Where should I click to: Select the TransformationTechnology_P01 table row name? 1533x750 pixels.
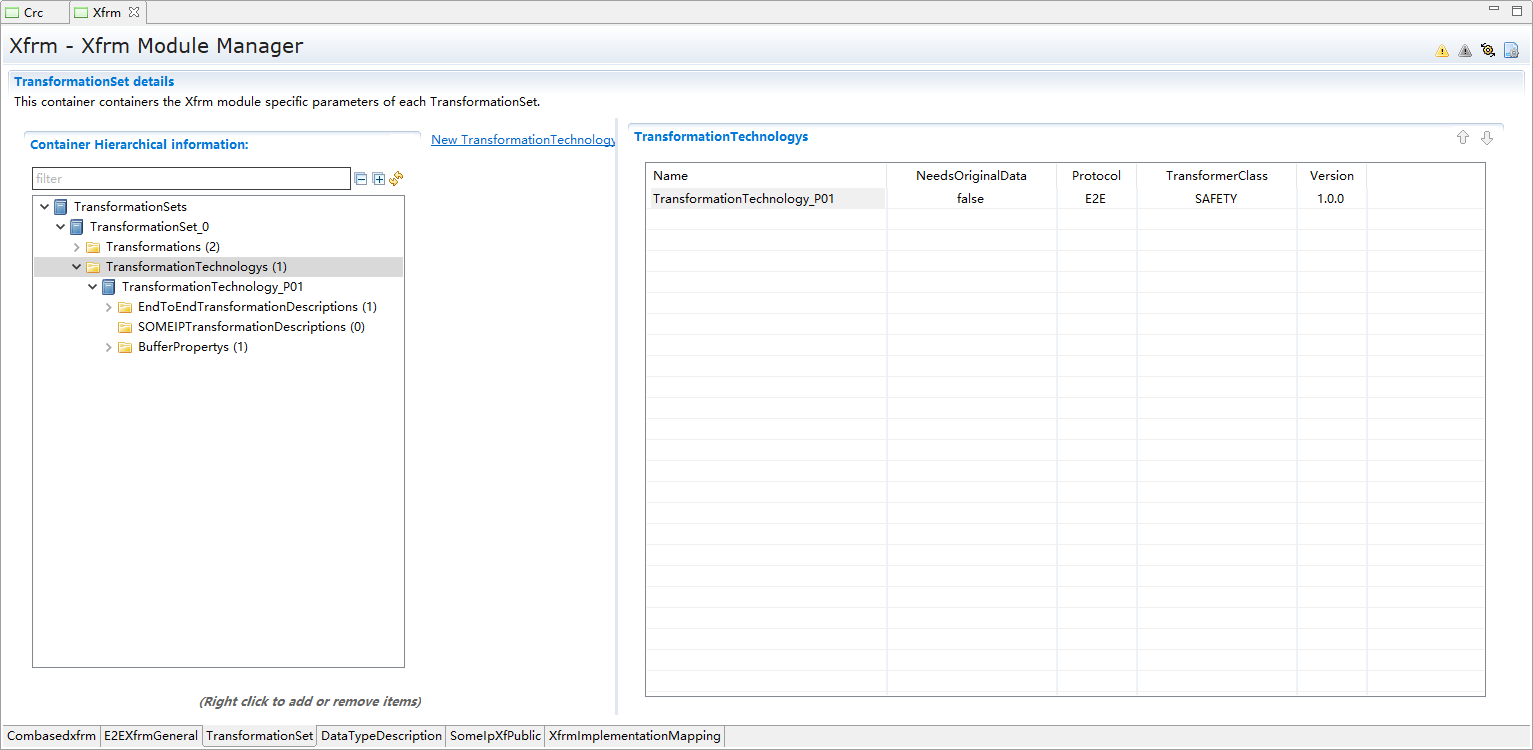pos(743,199)
